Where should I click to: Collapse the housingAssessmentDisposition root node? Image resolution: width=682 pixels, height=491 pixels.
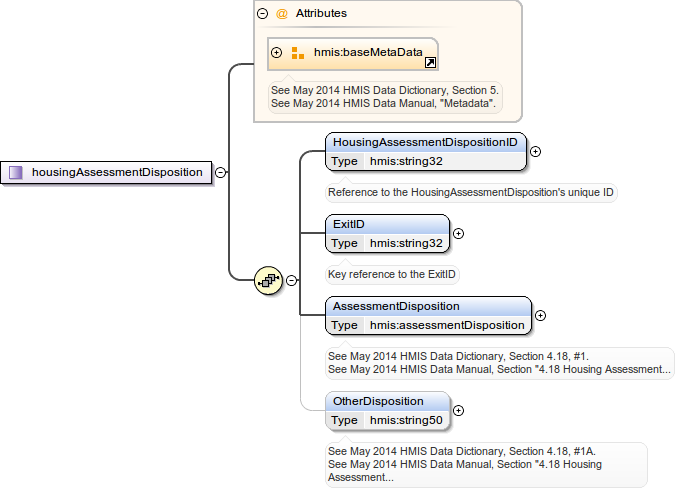[220, 172]
